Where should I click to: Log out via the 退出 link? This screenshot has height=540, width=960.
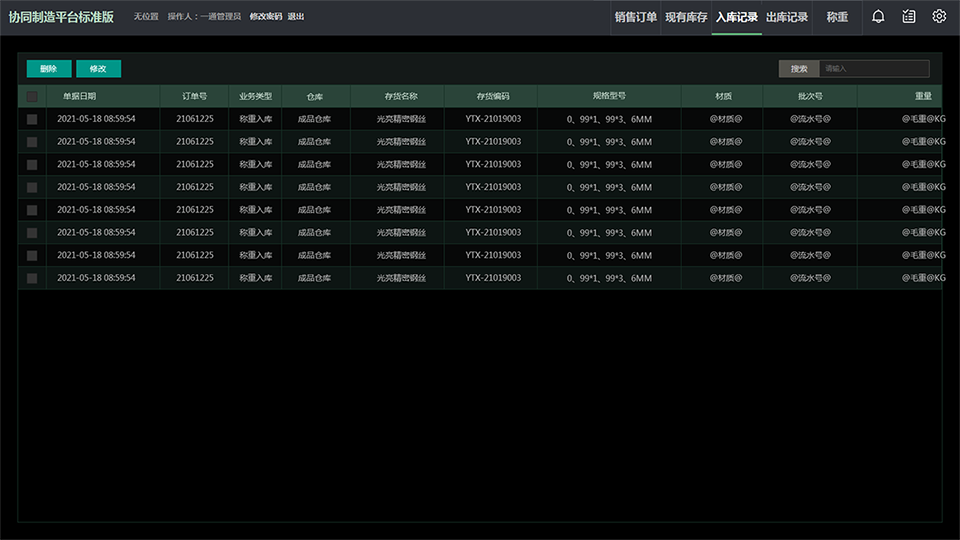click(x=296, y=17)
